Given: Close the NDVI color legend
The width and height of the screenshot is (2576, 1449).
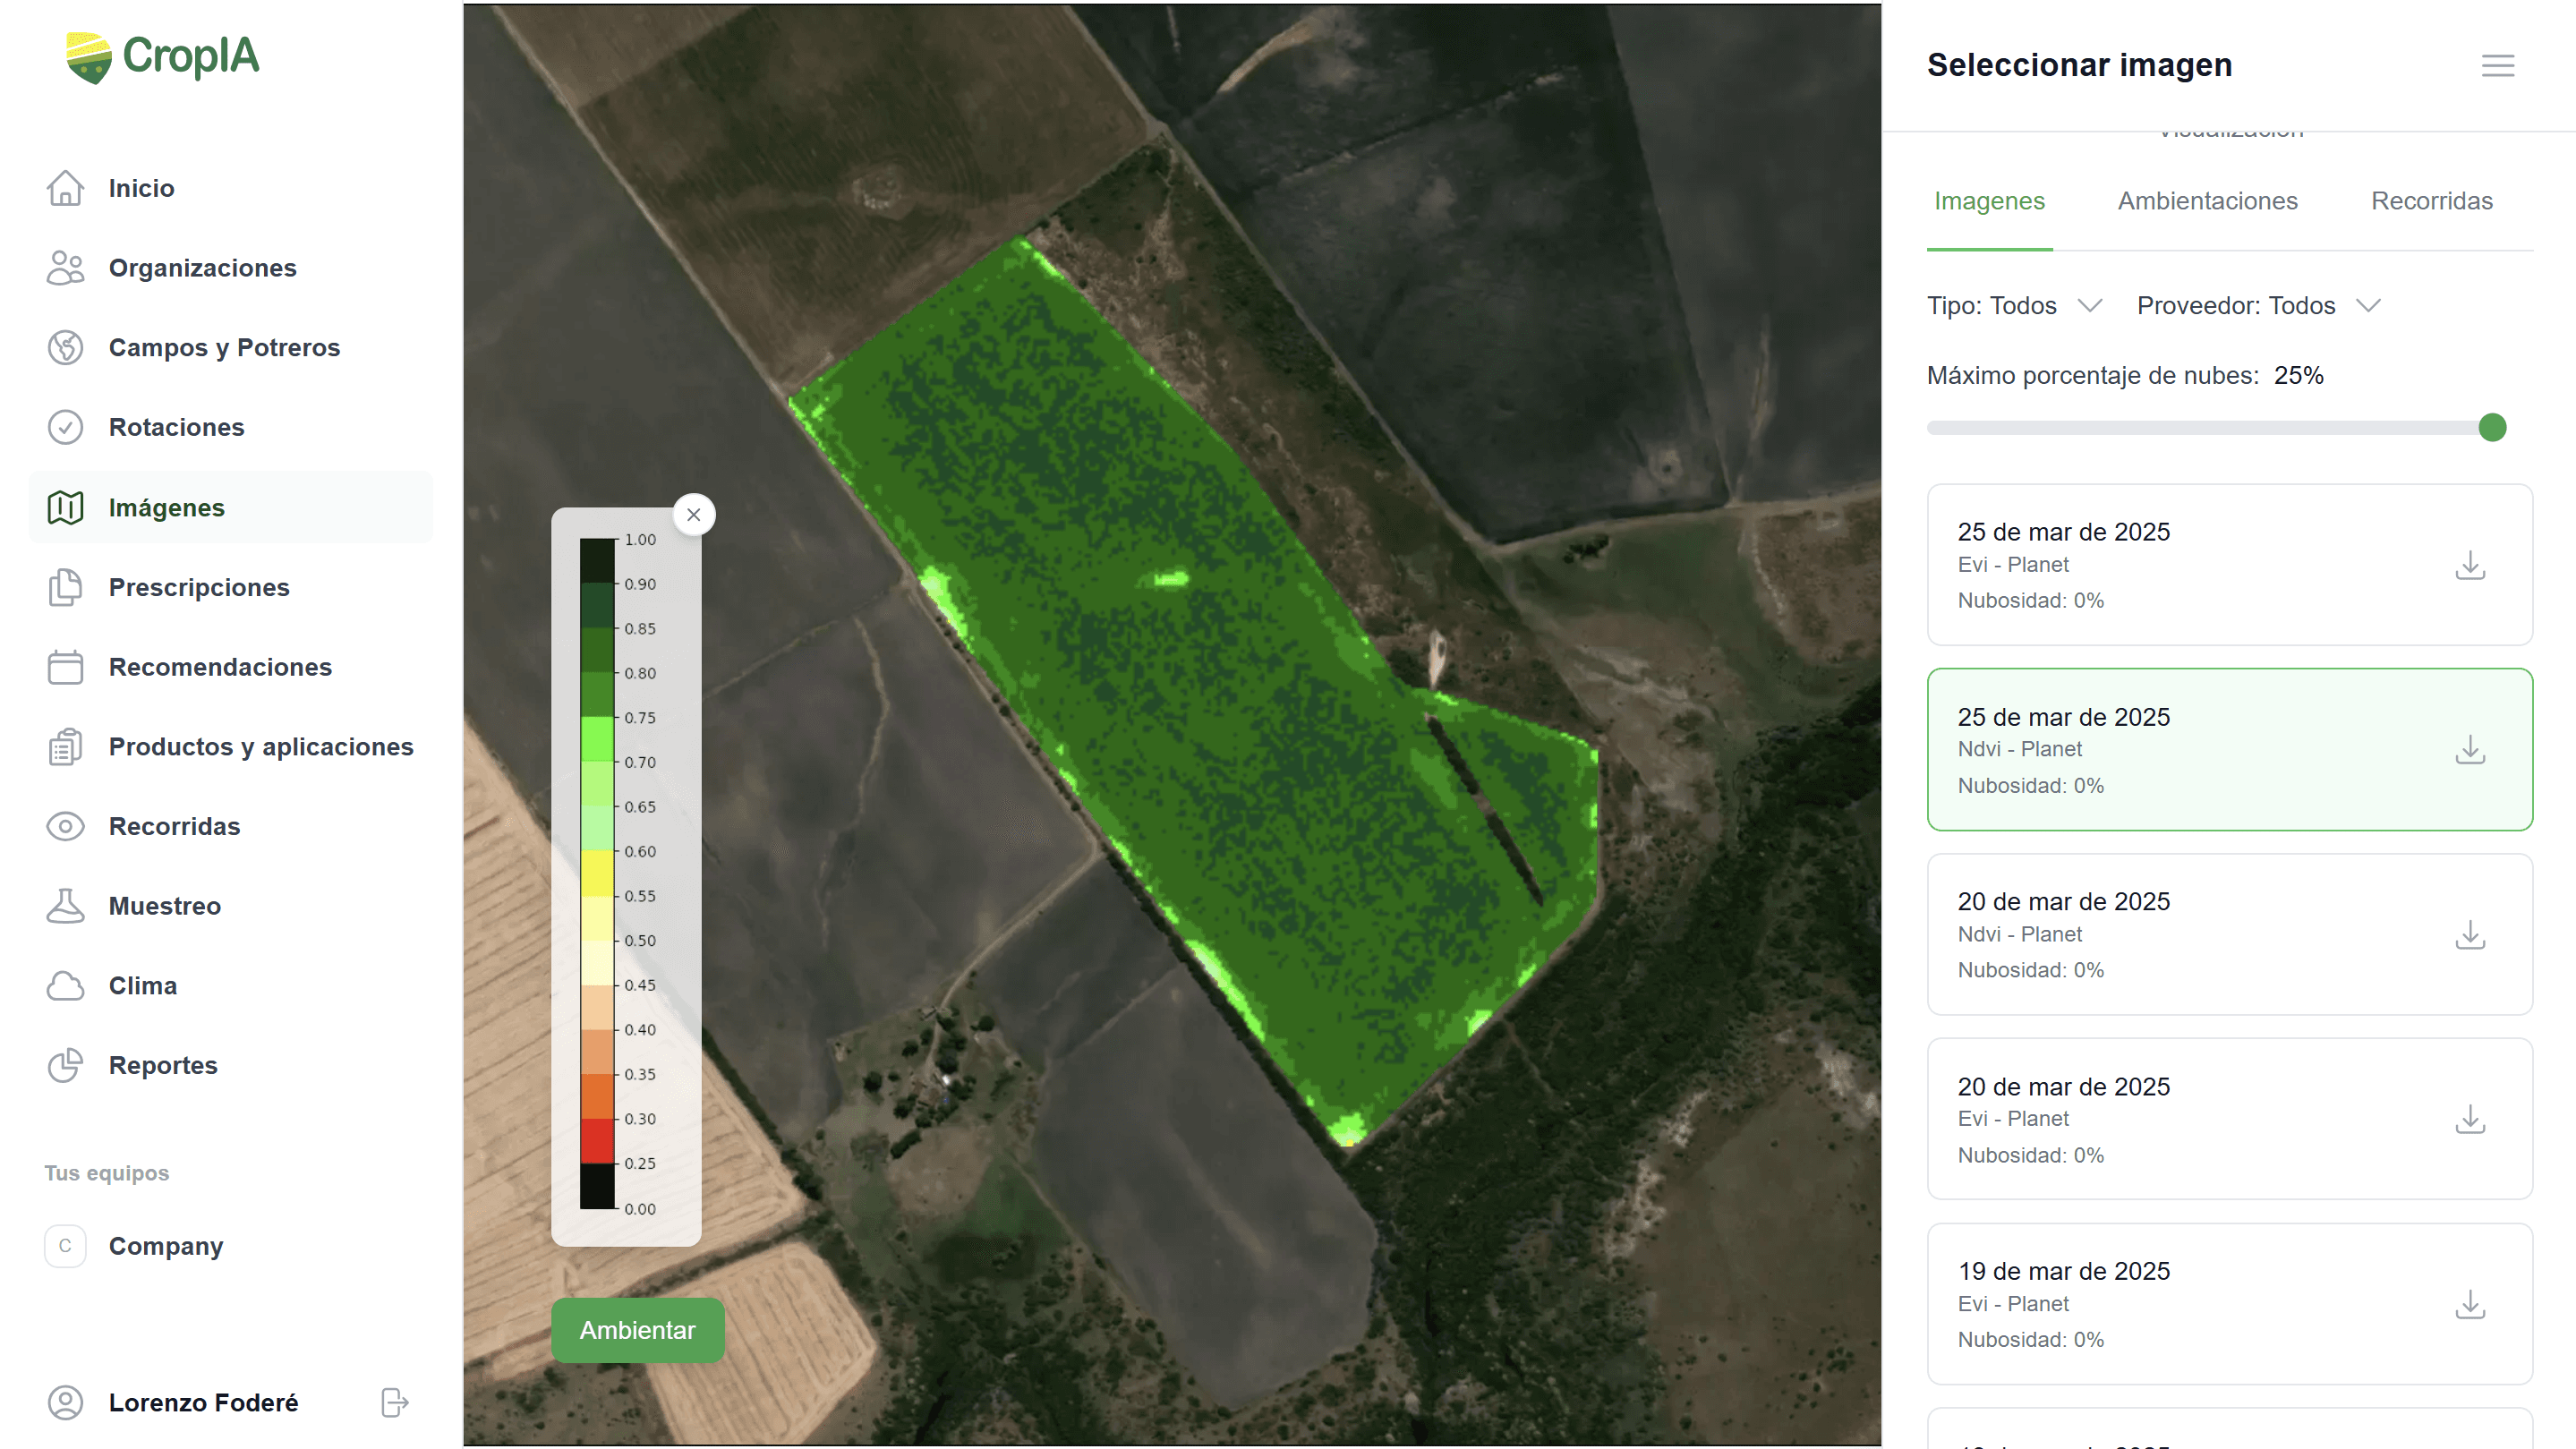Looking at the screenshot, I should (x=693, y=515).
